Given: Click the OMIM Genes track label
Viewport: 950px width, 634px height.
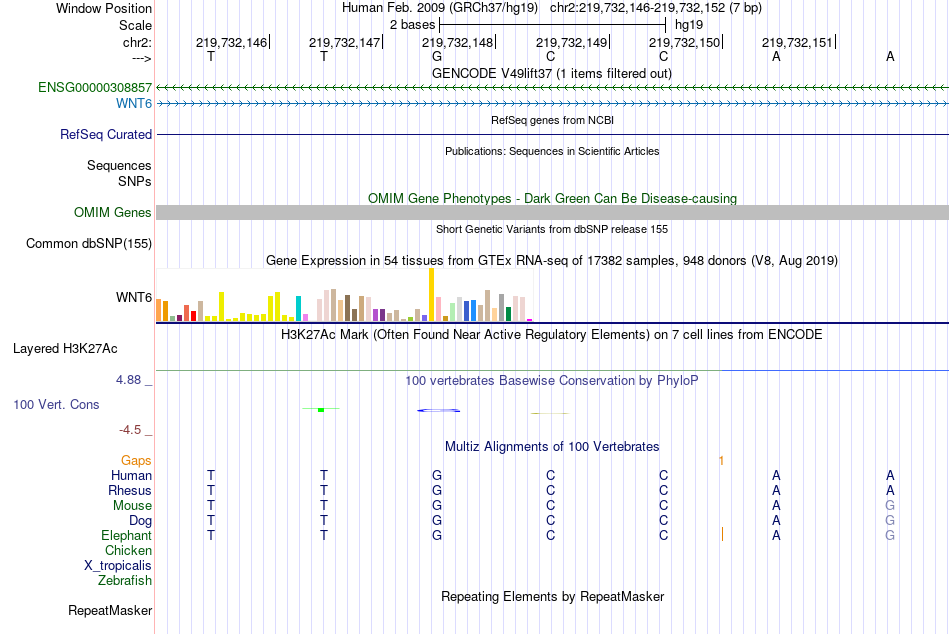Looking at the screenshot, I should 113,213.
